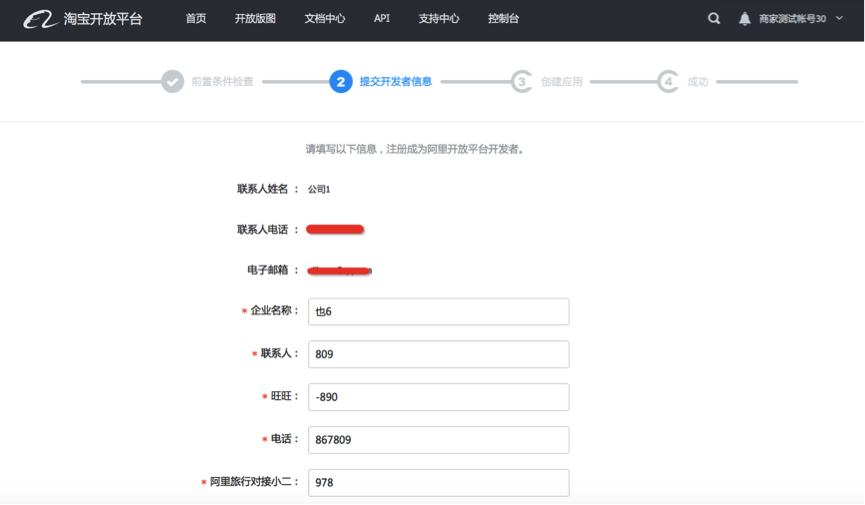
Task: Click 淘宝开放平台 title text
Action: click(103, 19)
